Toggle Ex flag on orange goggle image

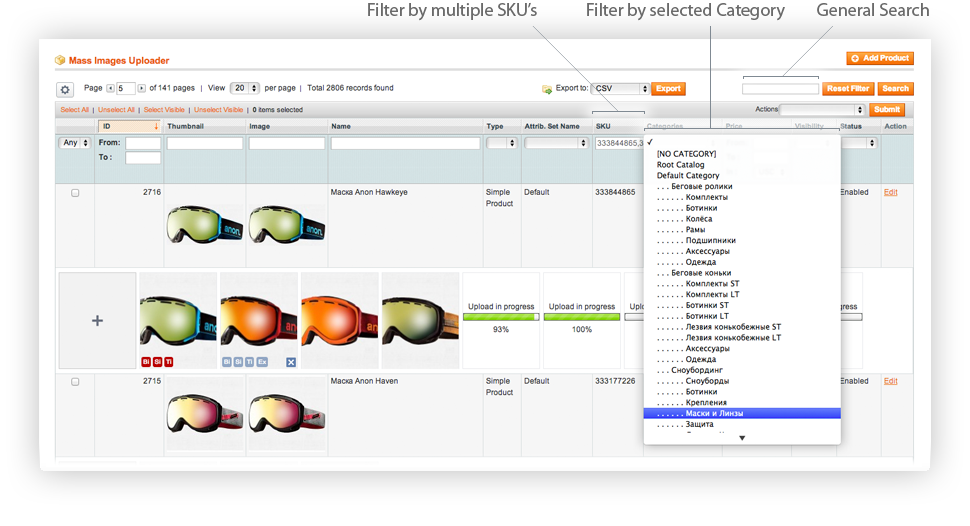(x=262, y=361)
